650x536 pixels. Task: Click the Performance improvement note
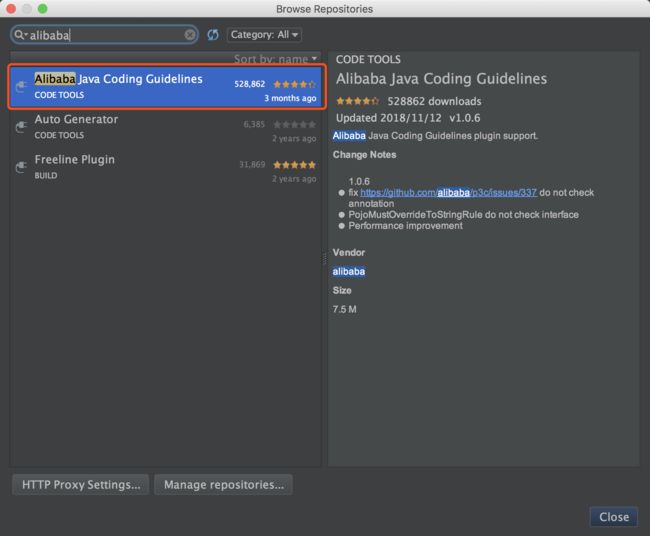tap(405, 226)
